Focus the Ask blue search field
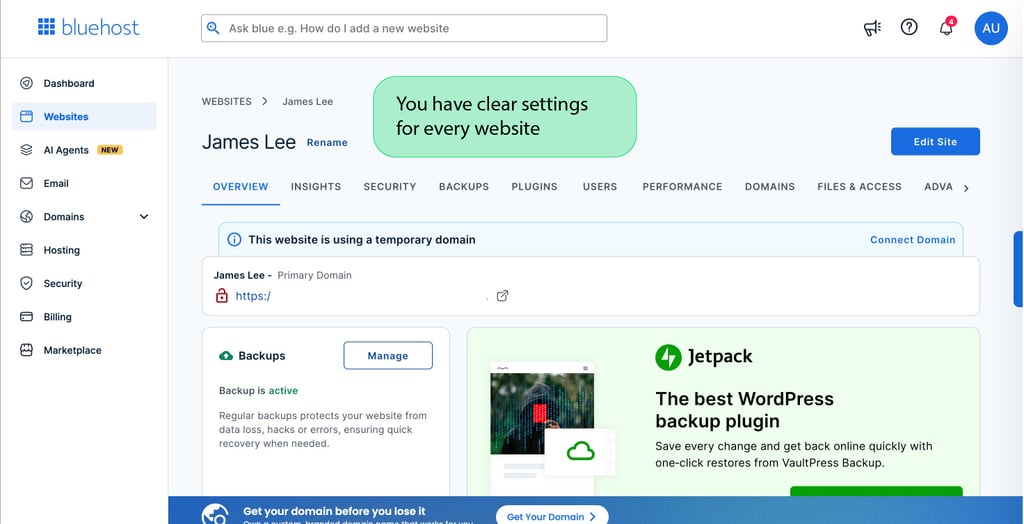The width and height of the screenshot is (1024, 524). click(404, 28)
